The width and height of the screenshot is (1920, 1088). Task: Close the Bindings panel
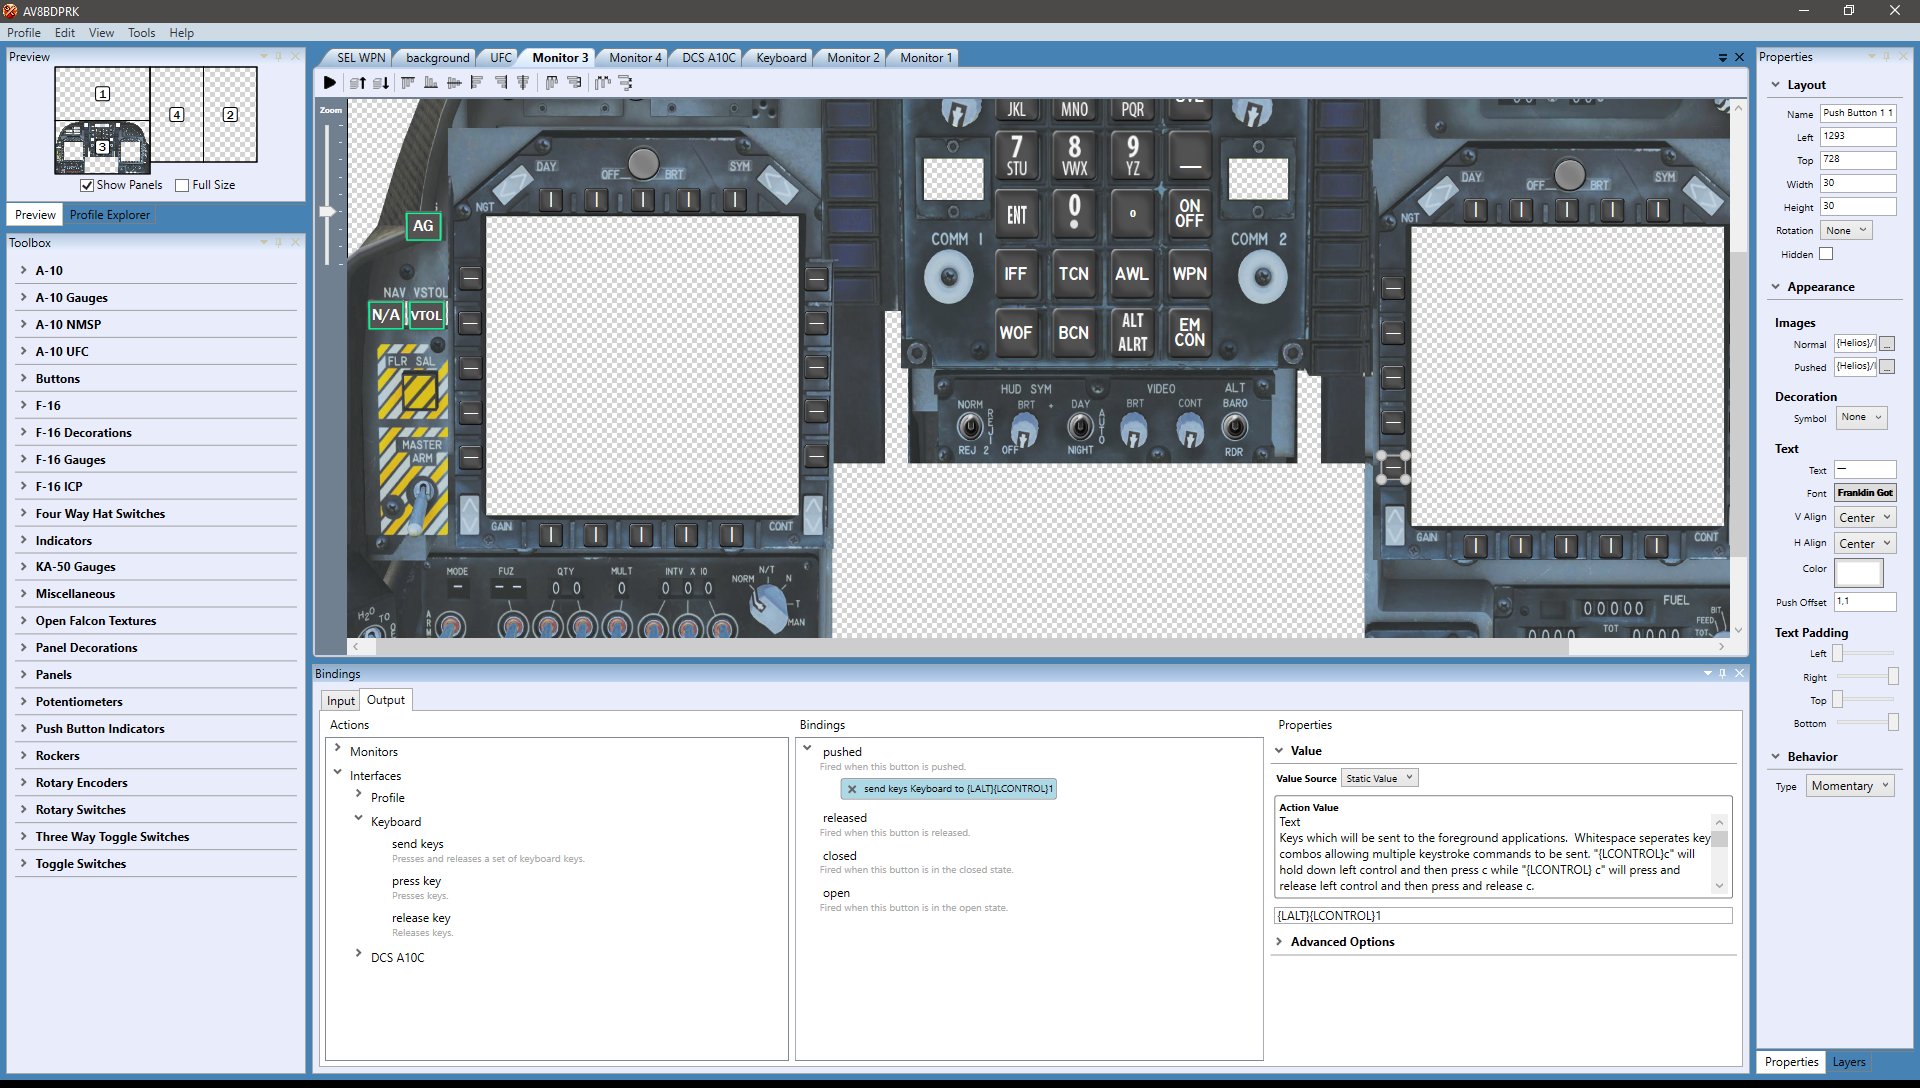(1739, 674)
